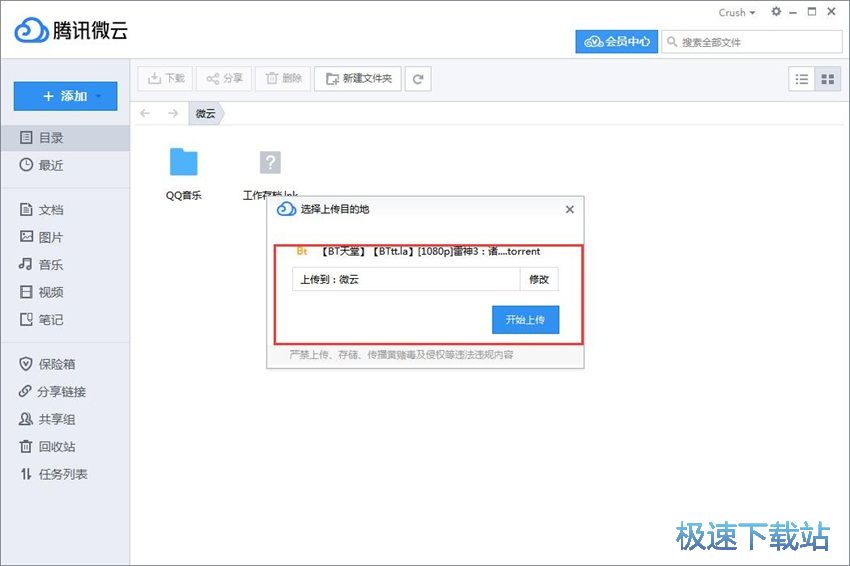Open the 添加 add dropdown button

[x=66, y=96]
